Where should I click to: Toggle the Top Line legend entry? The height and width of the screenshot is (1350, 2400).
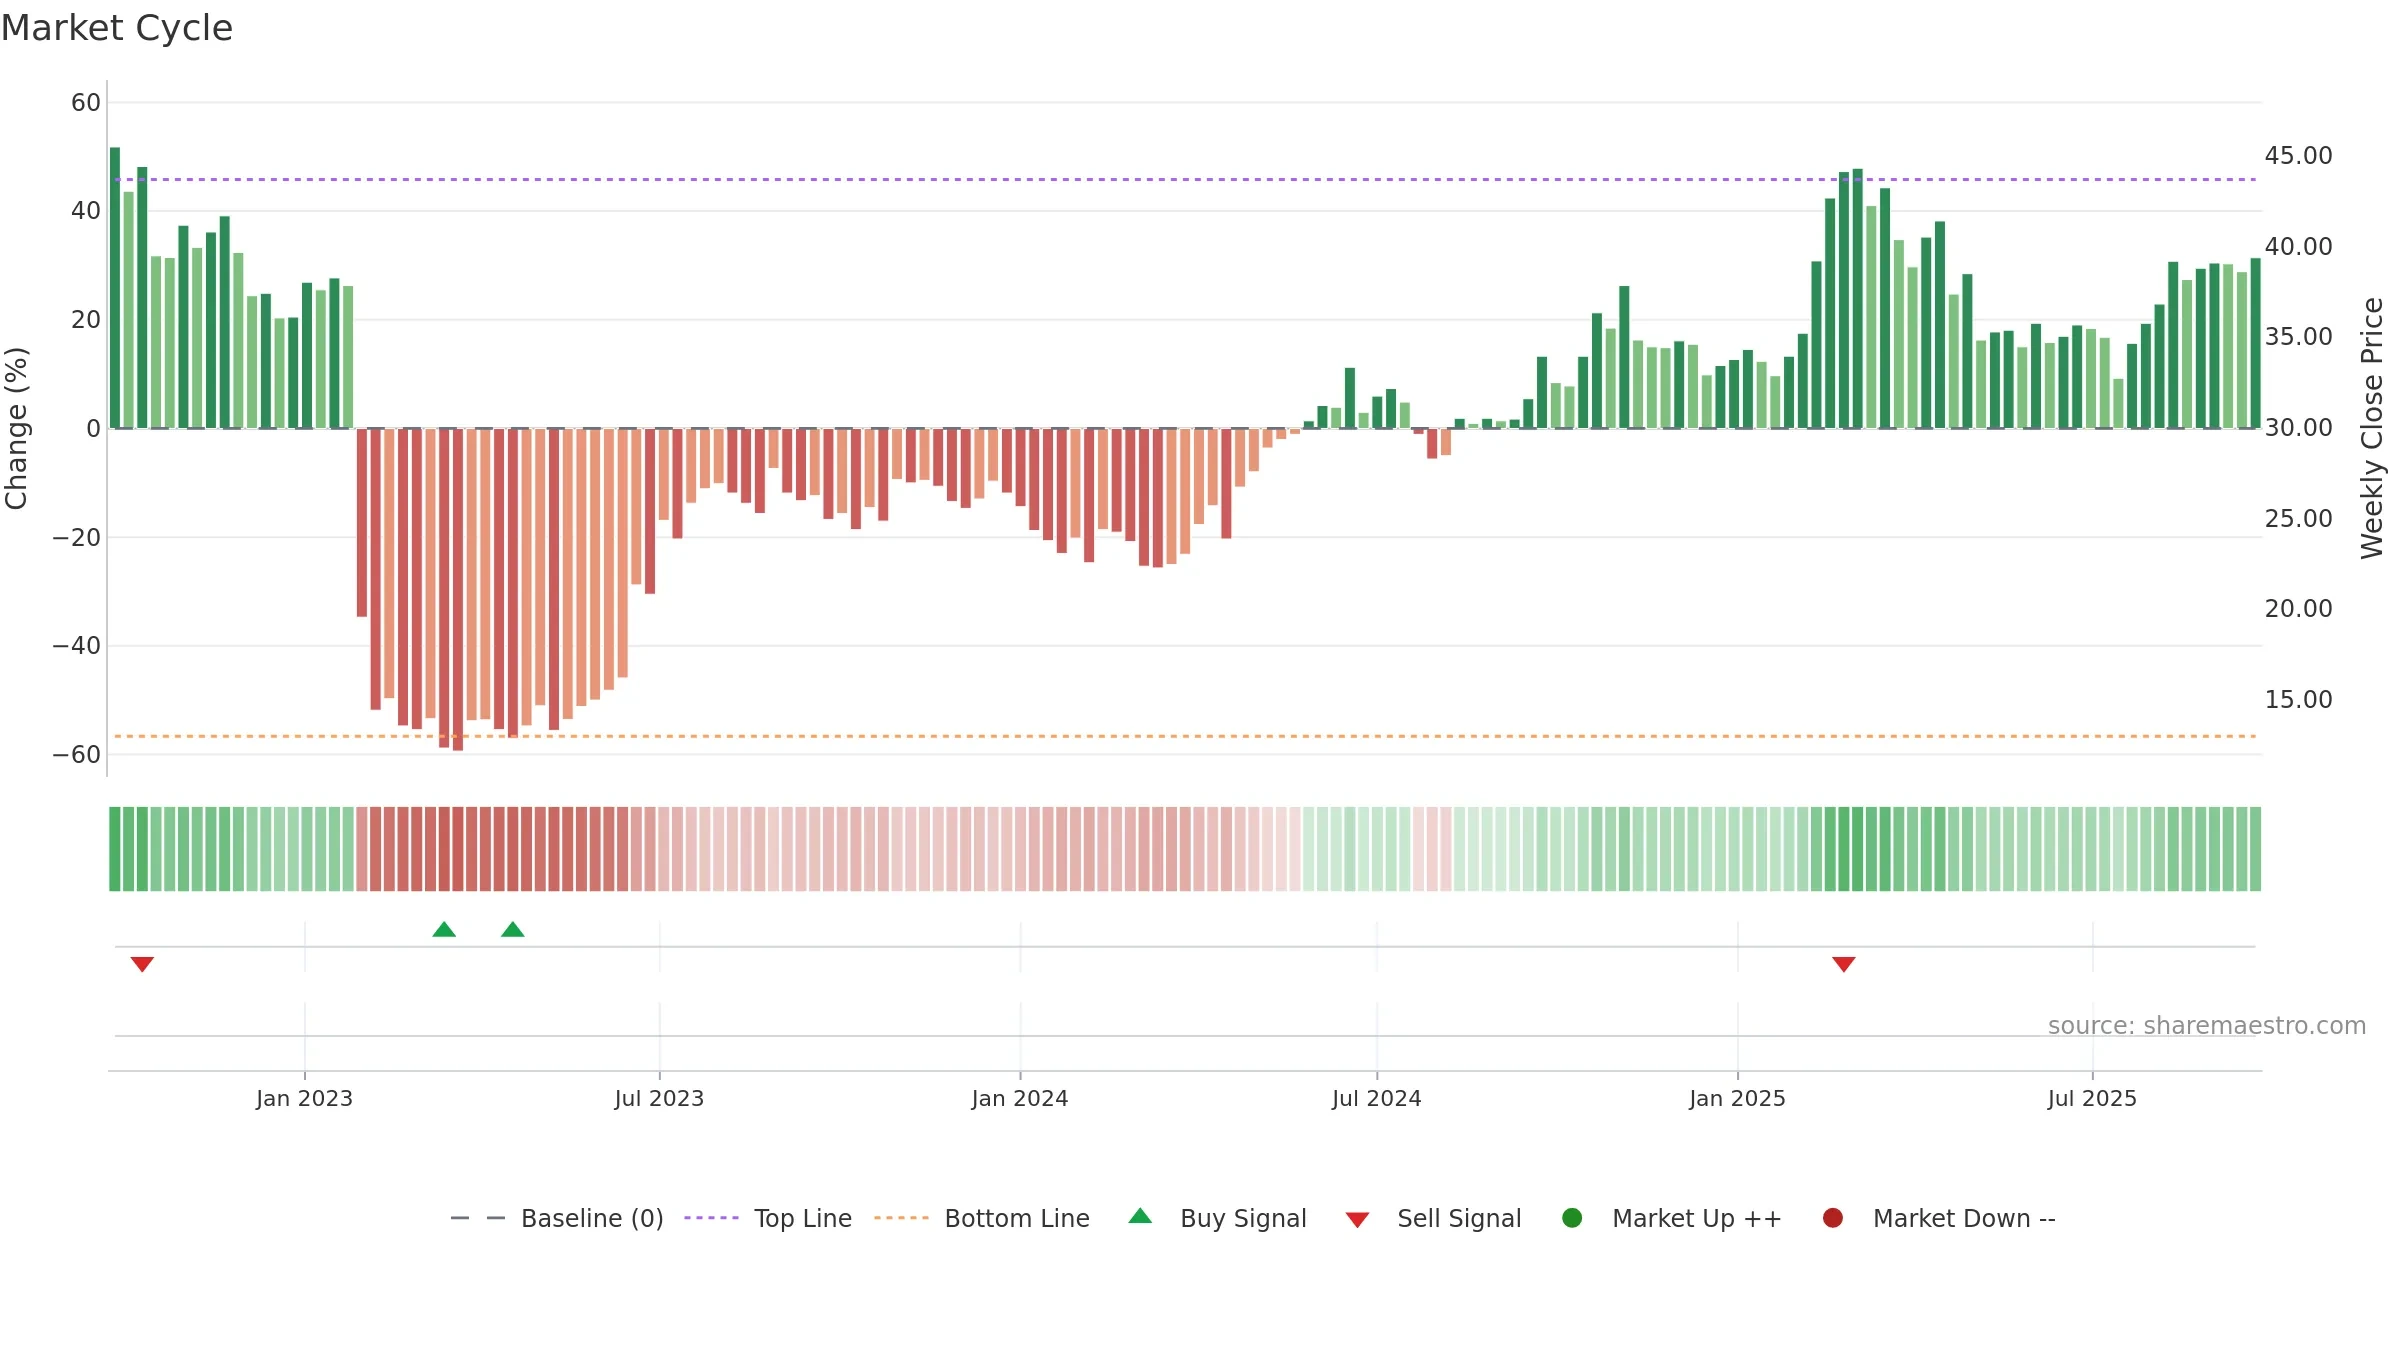(768, 1218)
